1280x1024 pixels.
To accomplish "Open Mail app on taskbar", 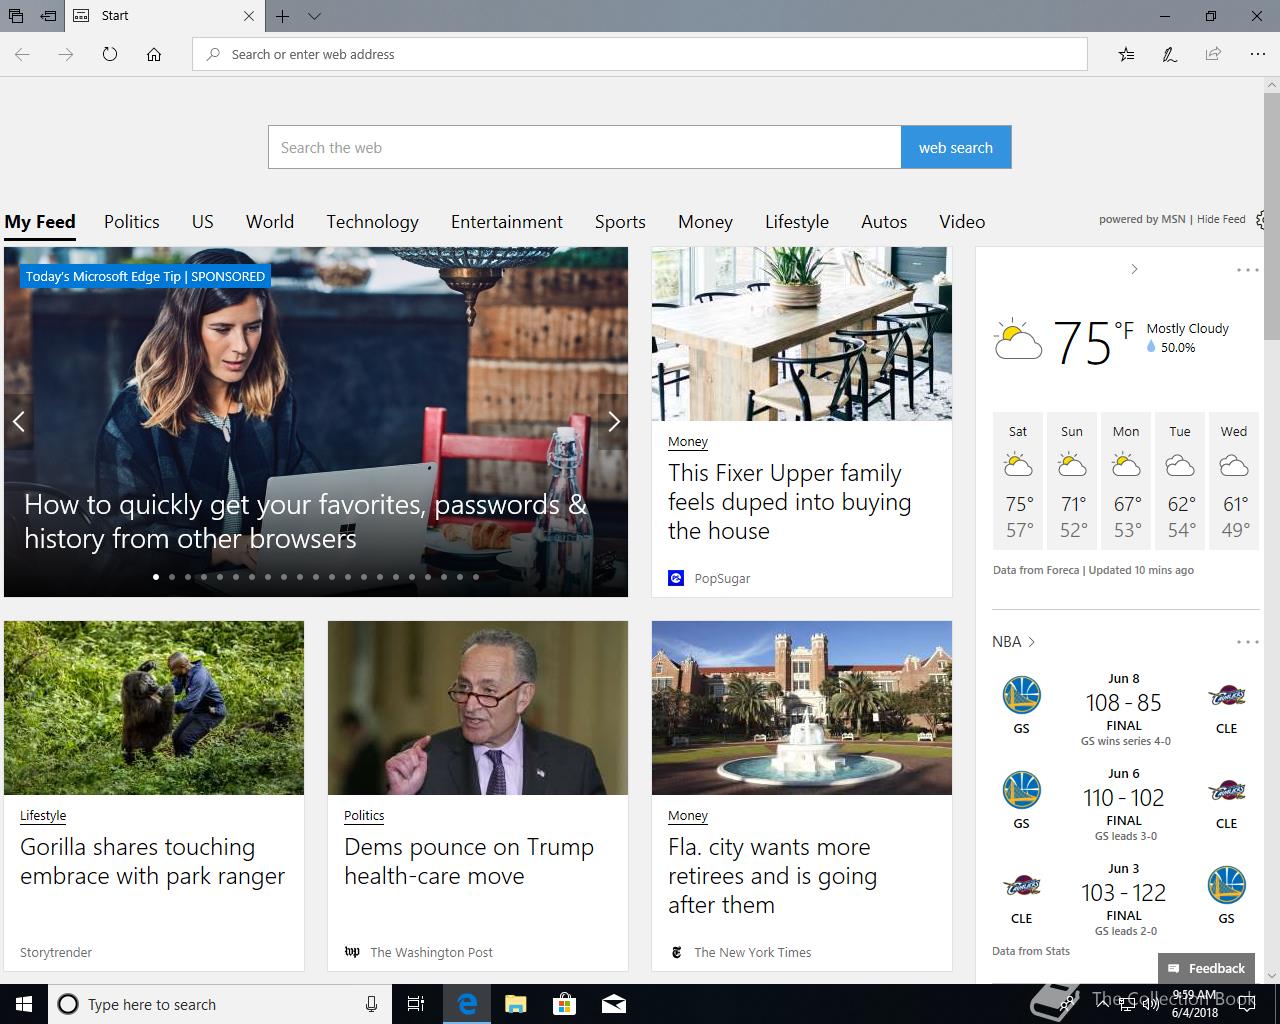I will coord(614,1004).
